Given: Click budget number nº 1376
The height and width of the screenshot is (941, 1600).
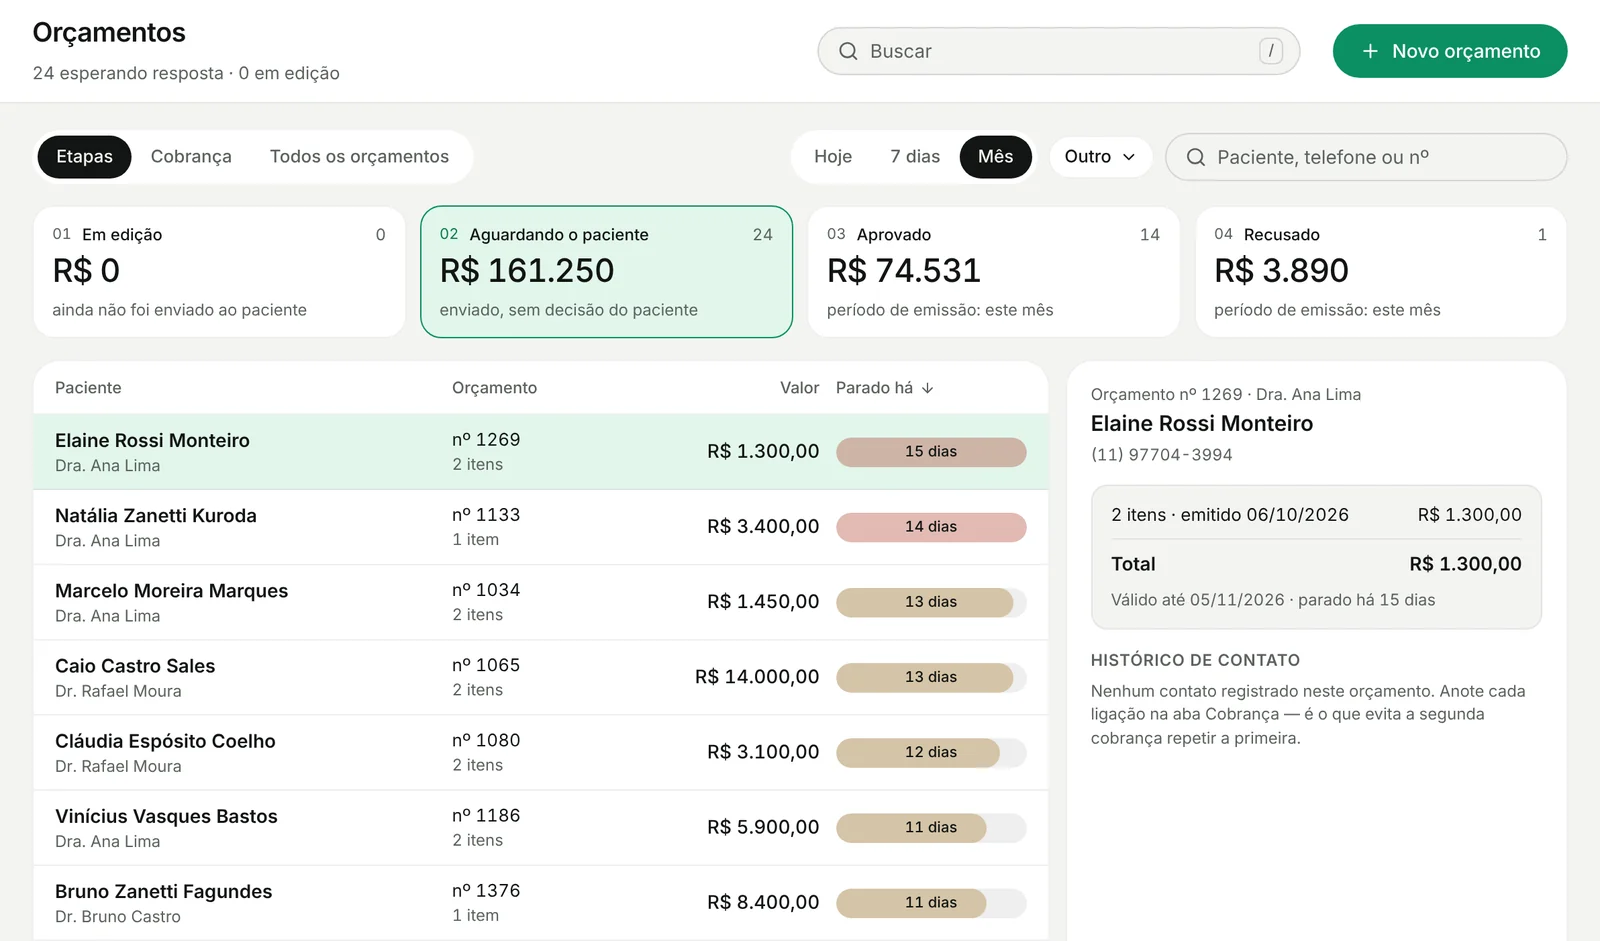Looking at the screenshot, I should click(x=486, y=891).
